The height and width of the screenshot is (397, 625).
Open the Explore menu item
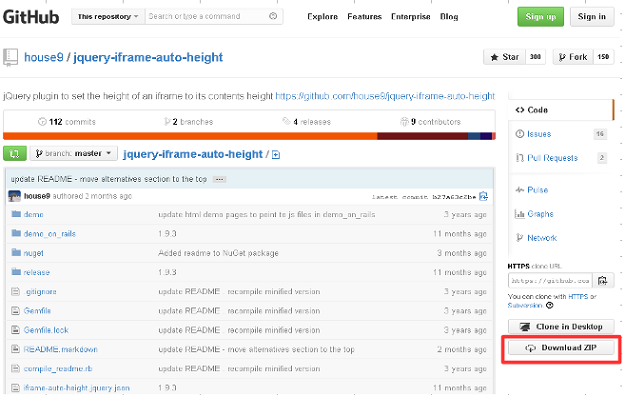(x=322, y=17)
